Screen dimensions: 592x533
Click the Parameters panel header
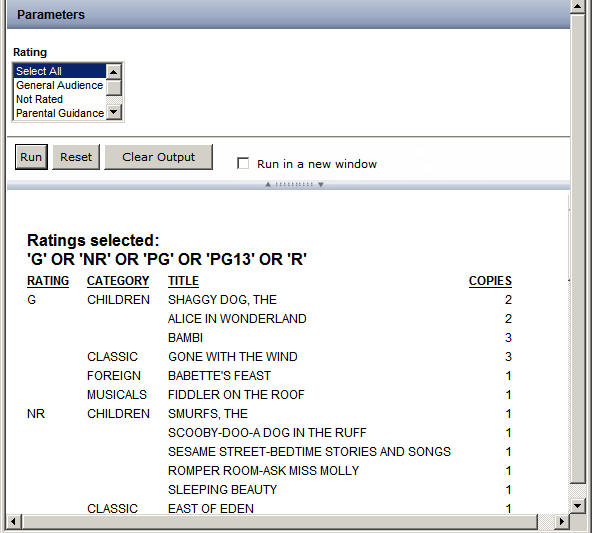point(288,14)
